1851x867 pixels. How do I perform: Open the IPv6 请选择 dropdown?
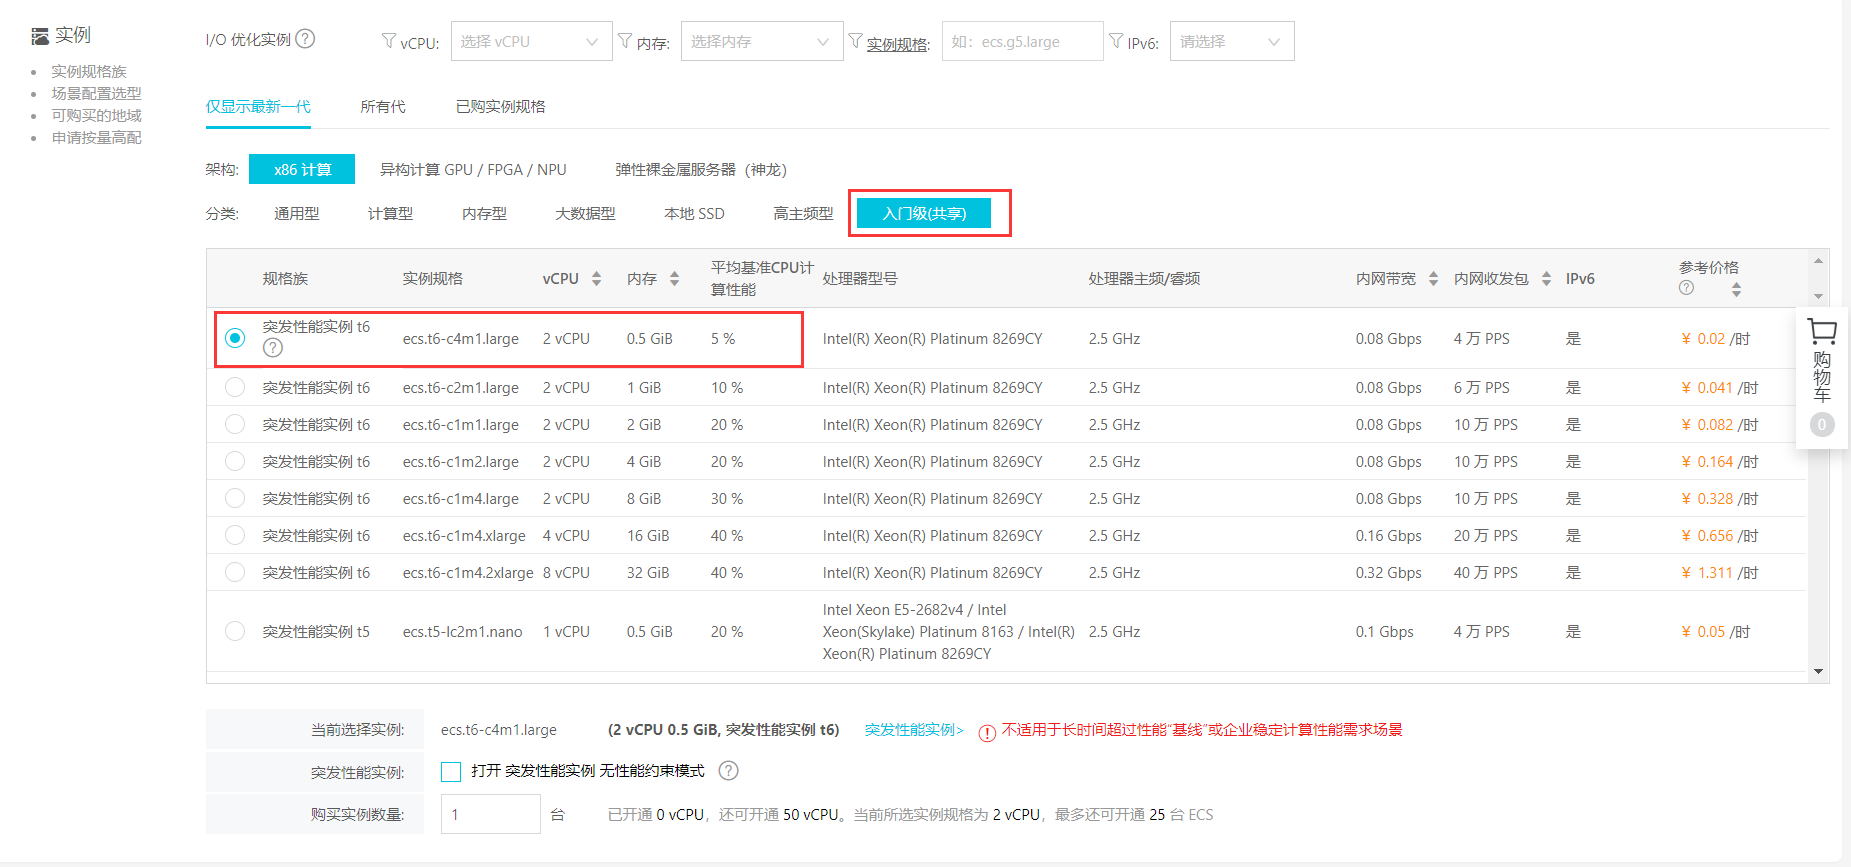point(1232,41)
